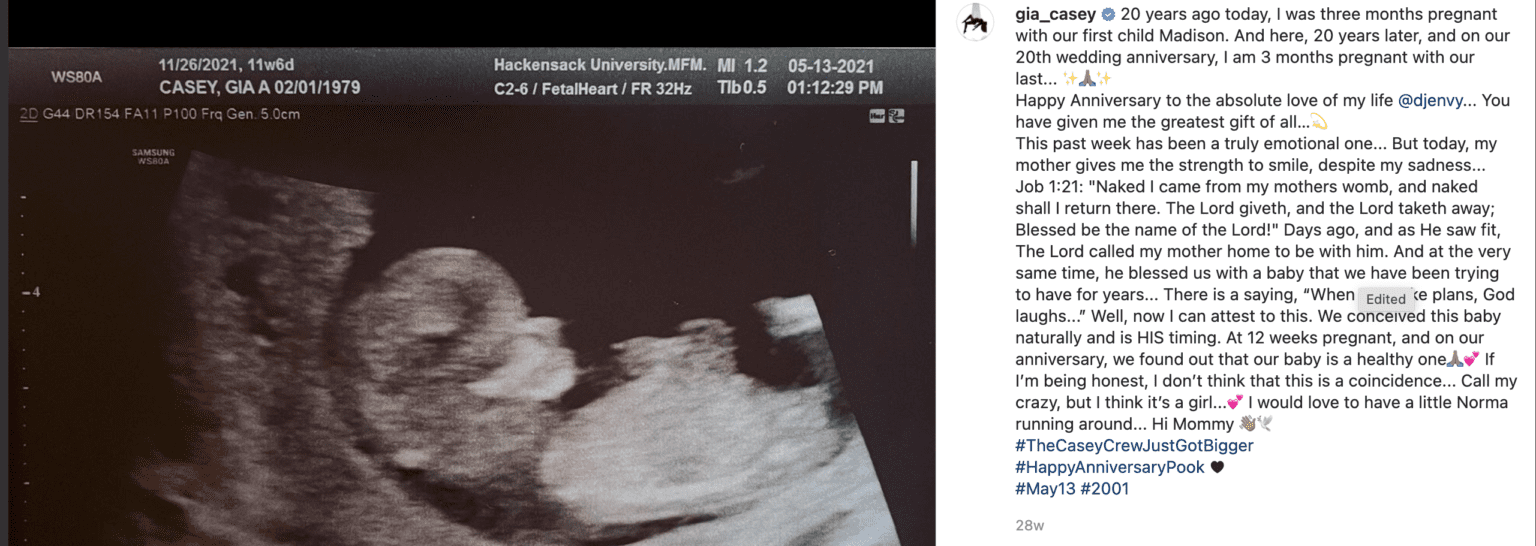The height and width of the screenshot is (546, 1536).
Task: Click the black heart emoji after #HappyAnniversaryPook
Action: point(1217,467)
